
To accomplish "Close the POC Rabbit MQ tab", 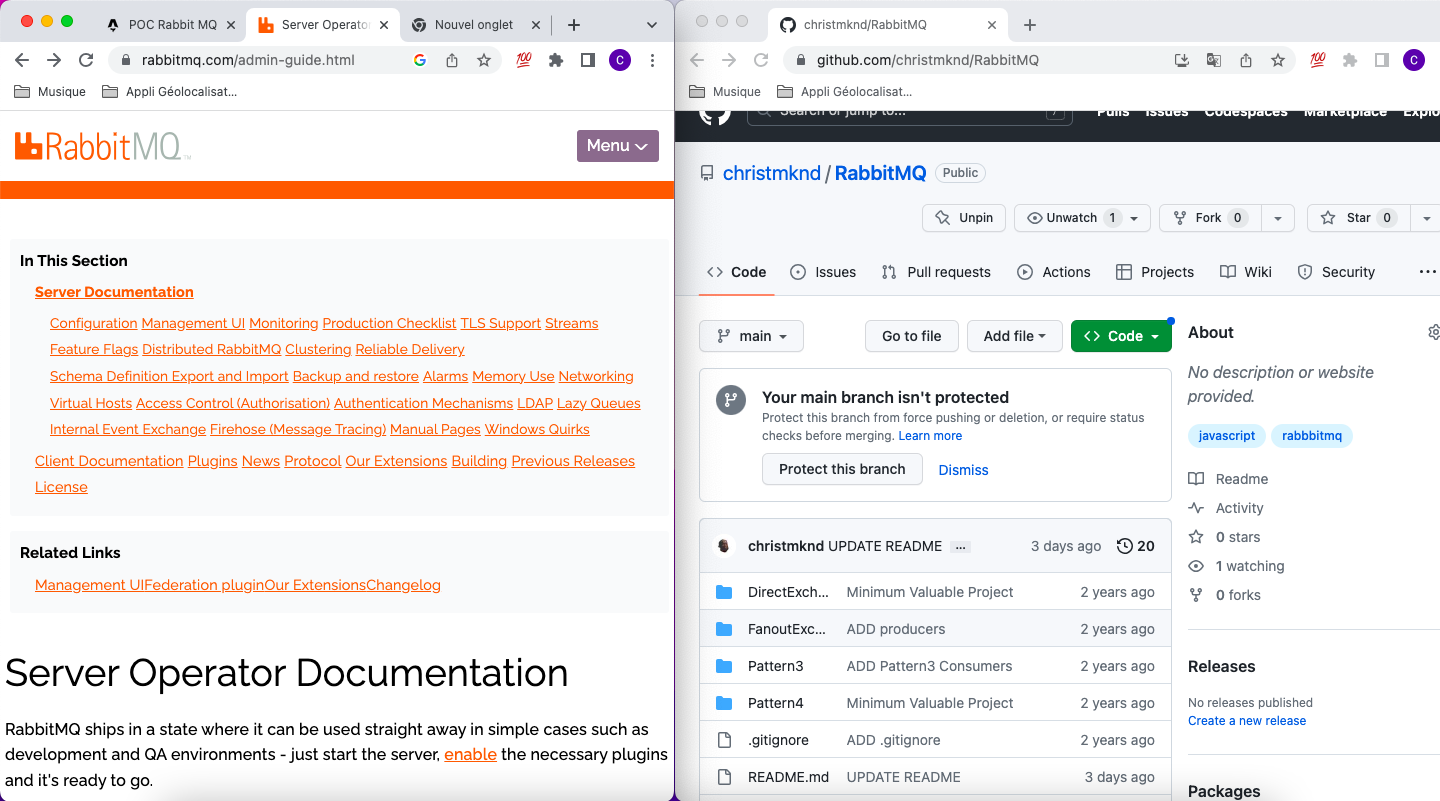I will pyautogui.click(x=232, y=25).
